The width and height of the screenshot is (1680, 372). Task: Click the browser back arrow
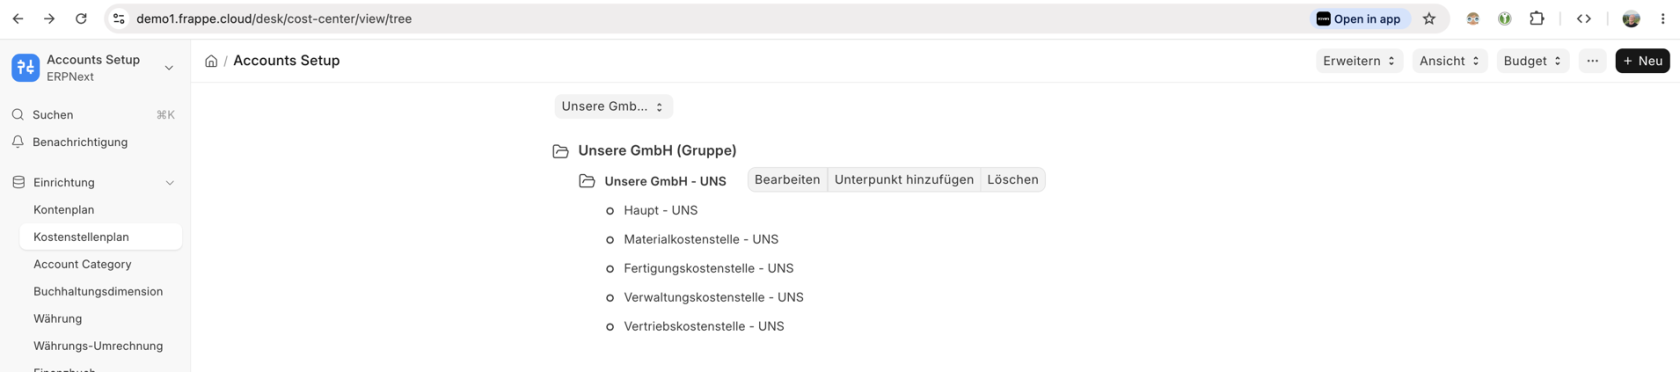pyautogui.click(x=18, y=18)
